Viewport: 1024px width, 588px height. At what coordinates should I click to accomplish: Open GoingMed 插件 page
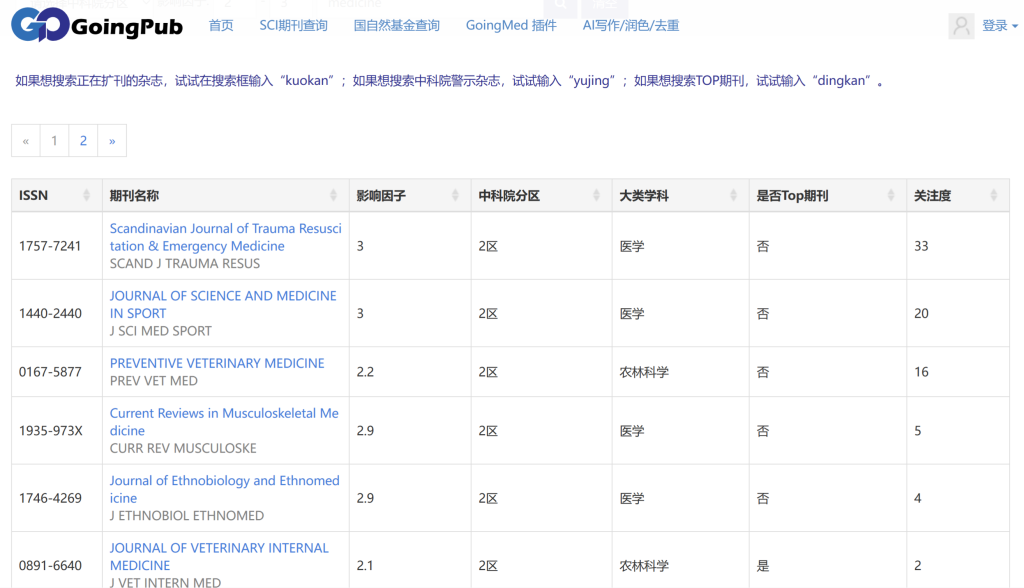click(x=511, y=25)
